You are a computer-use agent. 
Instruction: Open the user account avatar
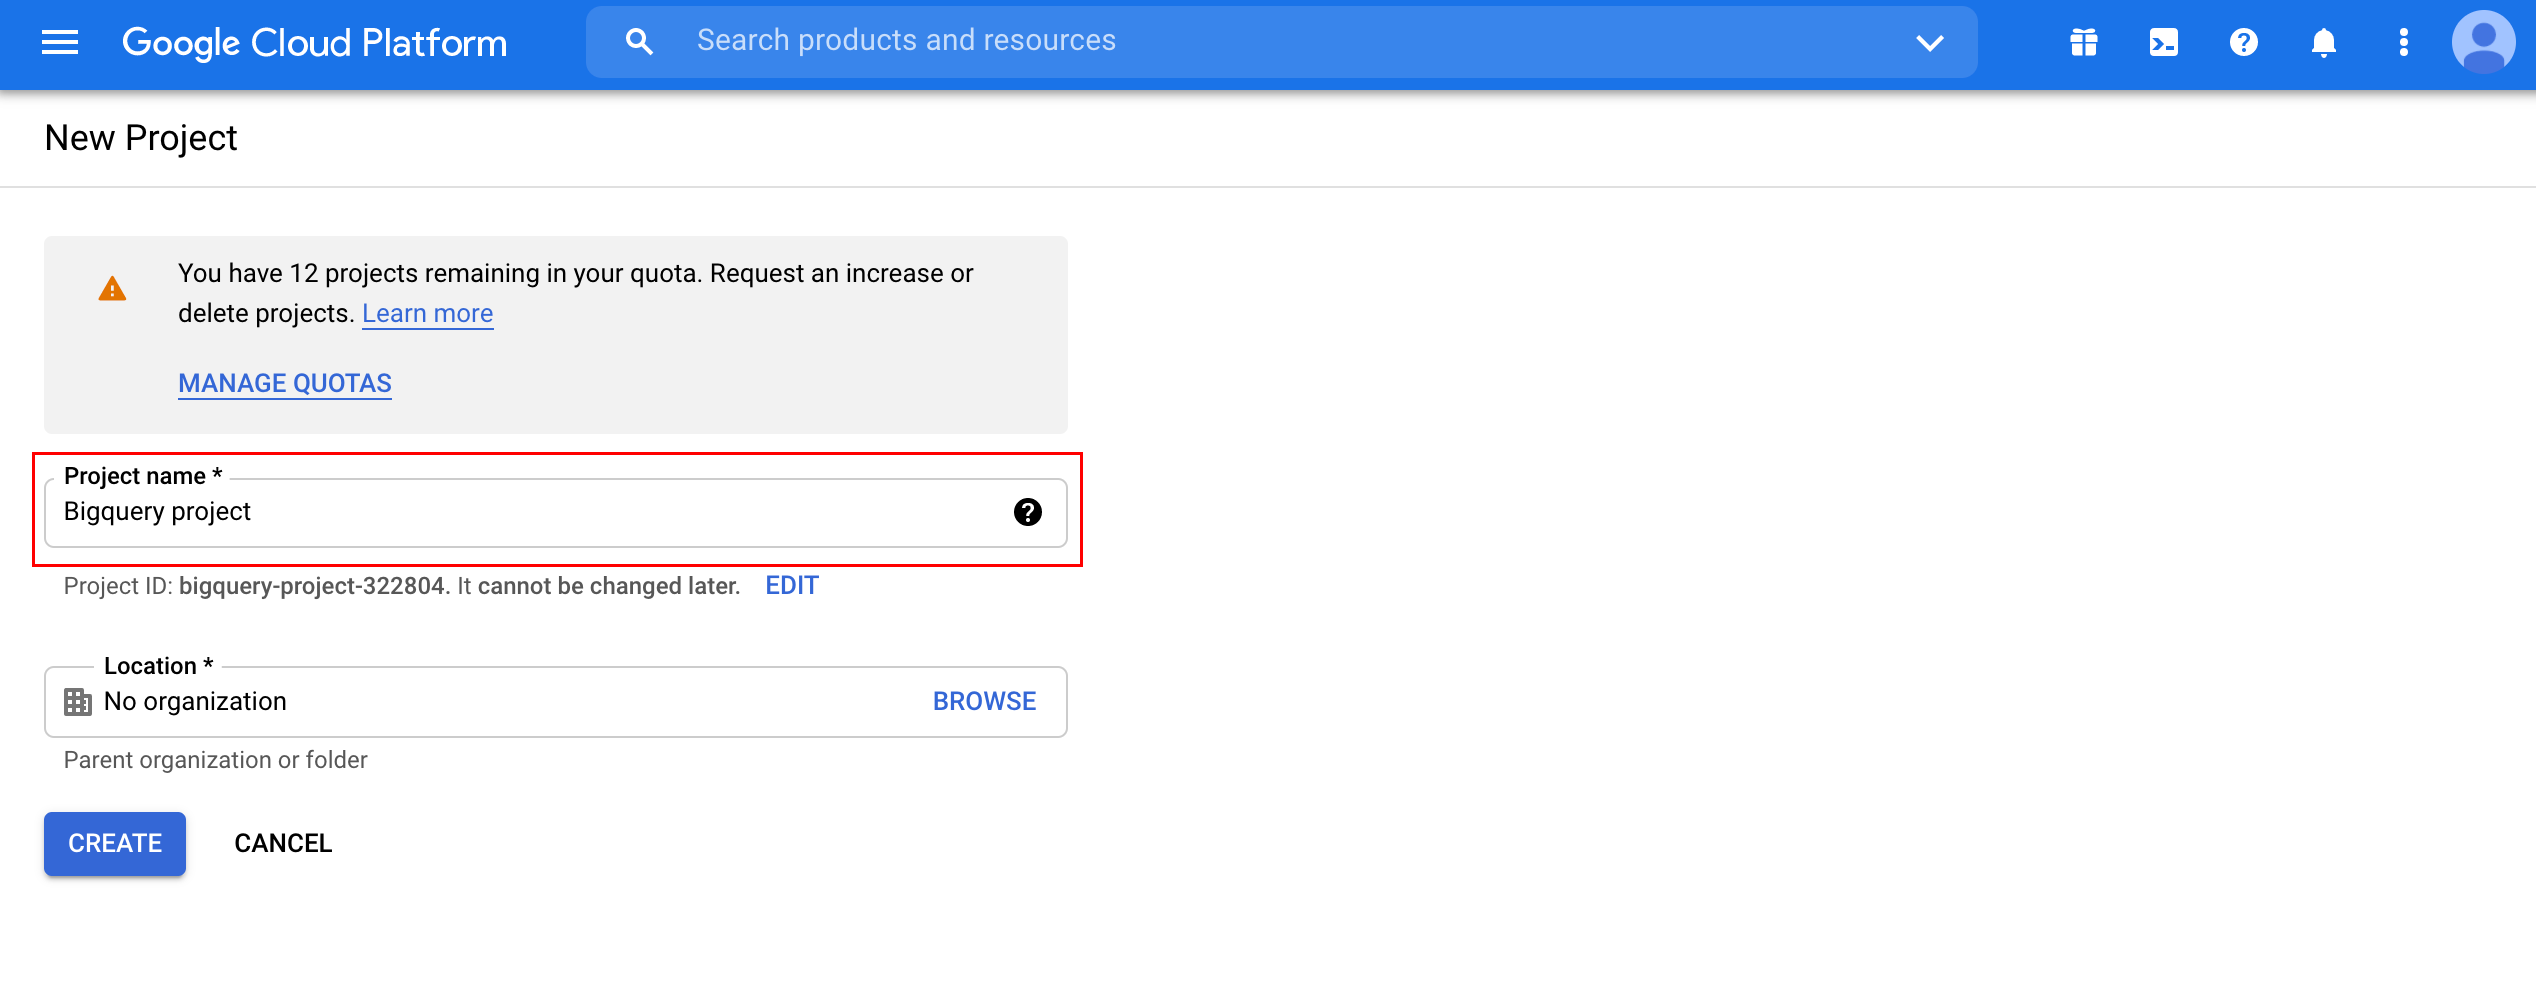[x=2483, y=42]
